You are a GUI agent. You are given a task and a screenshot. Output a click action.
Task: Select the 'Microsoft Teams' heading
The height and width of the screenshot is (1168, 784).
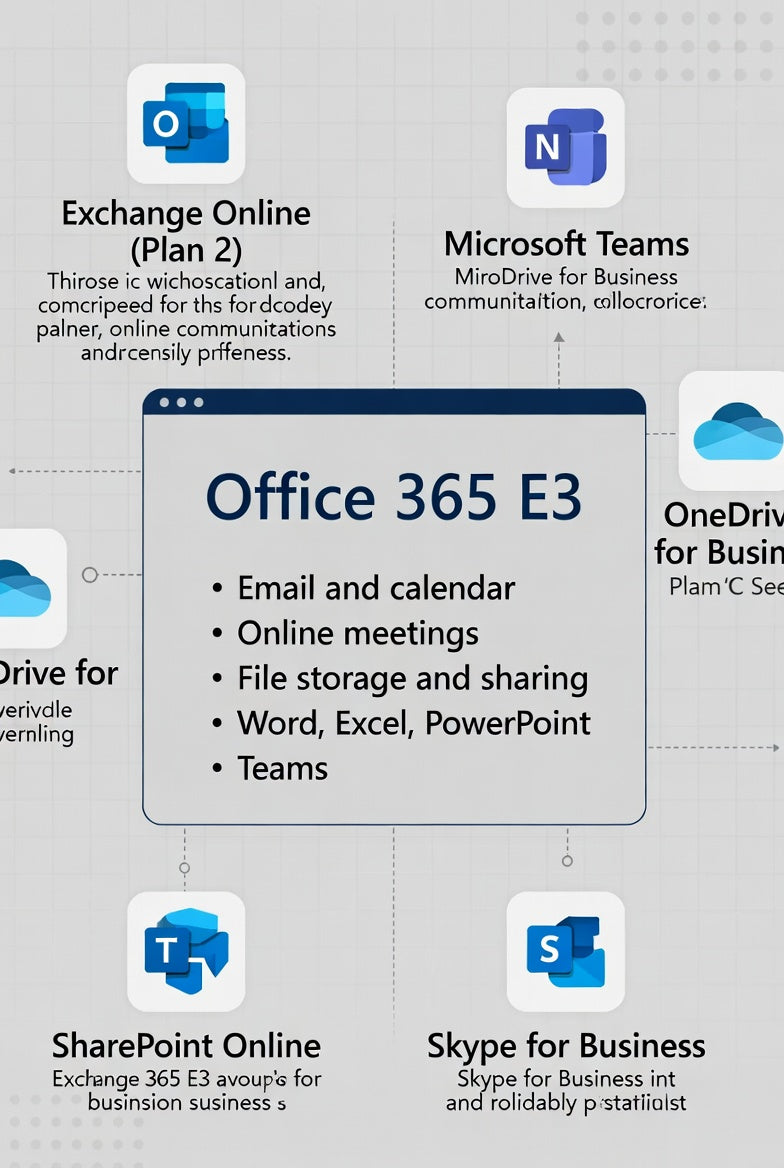(x=566, y=244)
